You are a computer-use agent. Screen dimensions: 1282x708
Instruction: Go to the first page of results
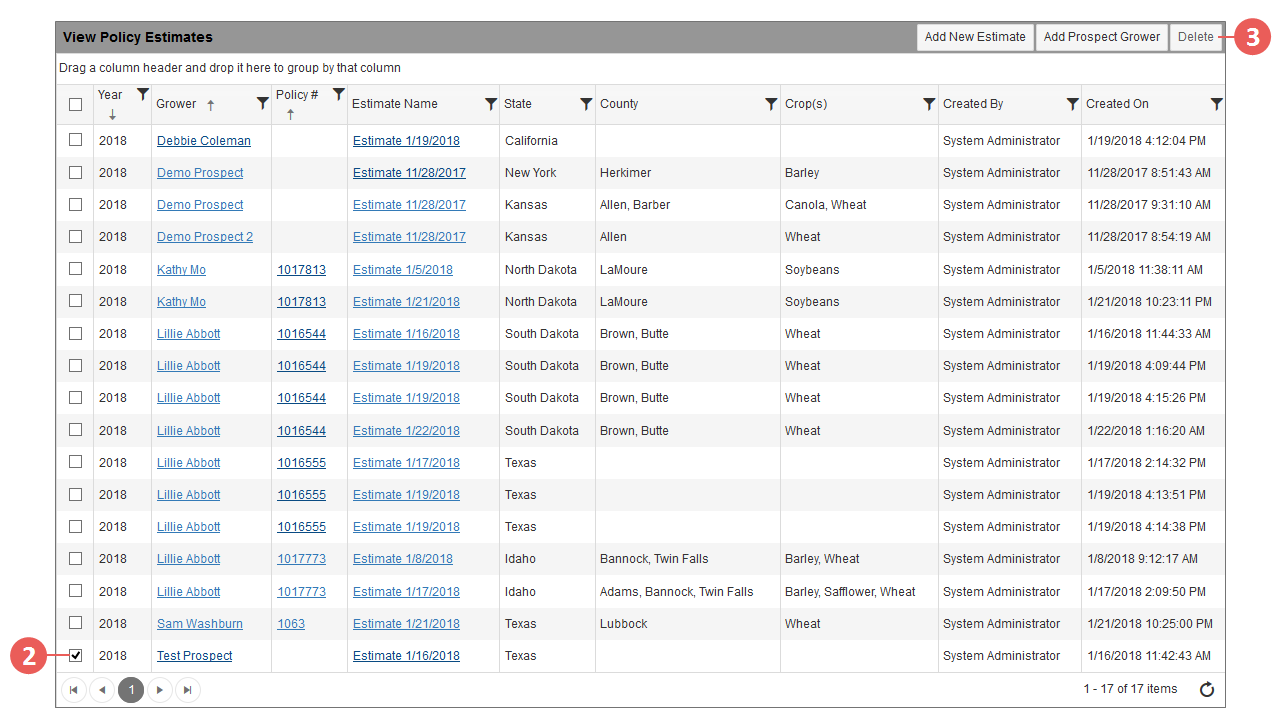tap(74, 689)
